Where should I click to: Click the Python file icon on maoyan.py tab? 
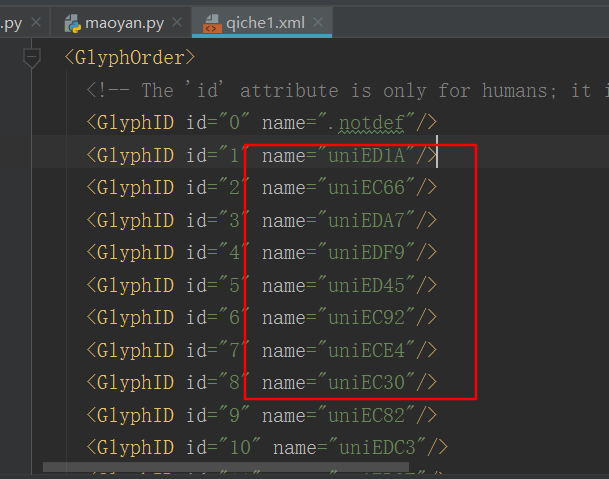(x=73, y=23)
